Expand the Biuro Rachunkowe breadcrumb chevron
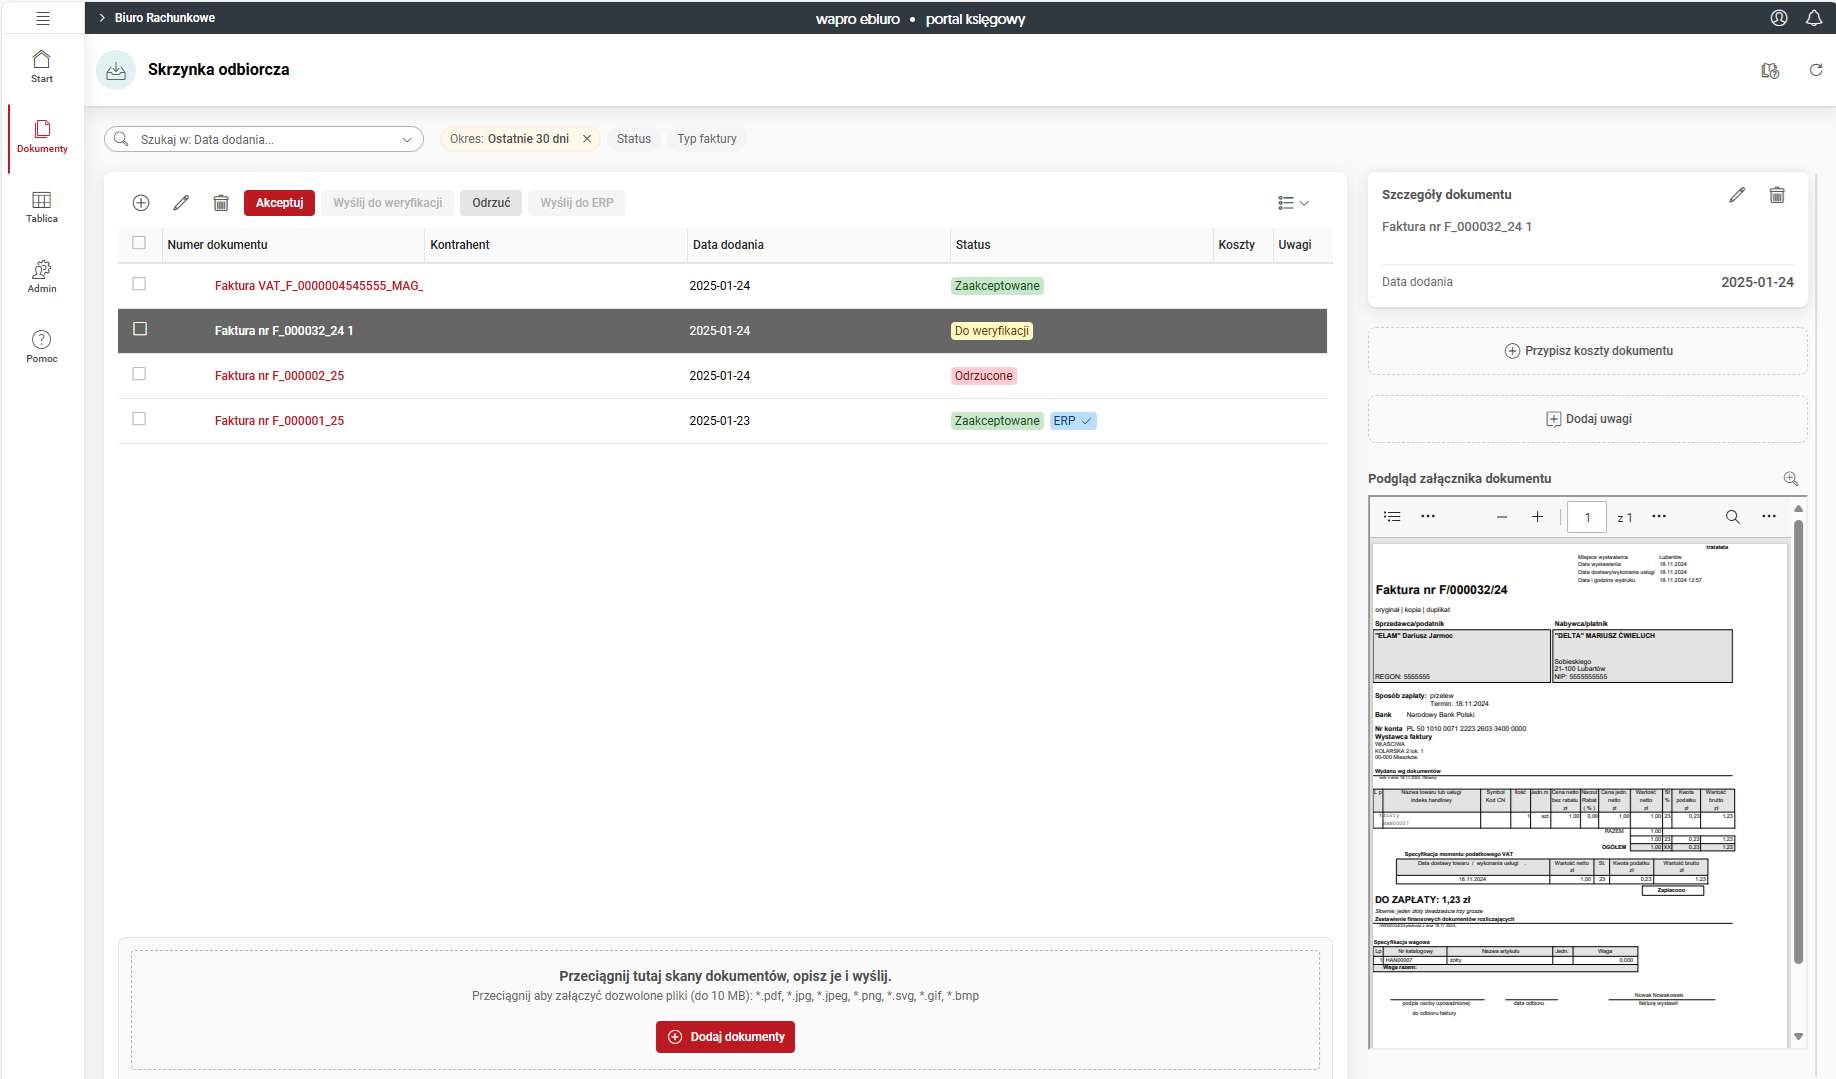Viewport: 1836px width, 1079px height. (x=102, y=18)
